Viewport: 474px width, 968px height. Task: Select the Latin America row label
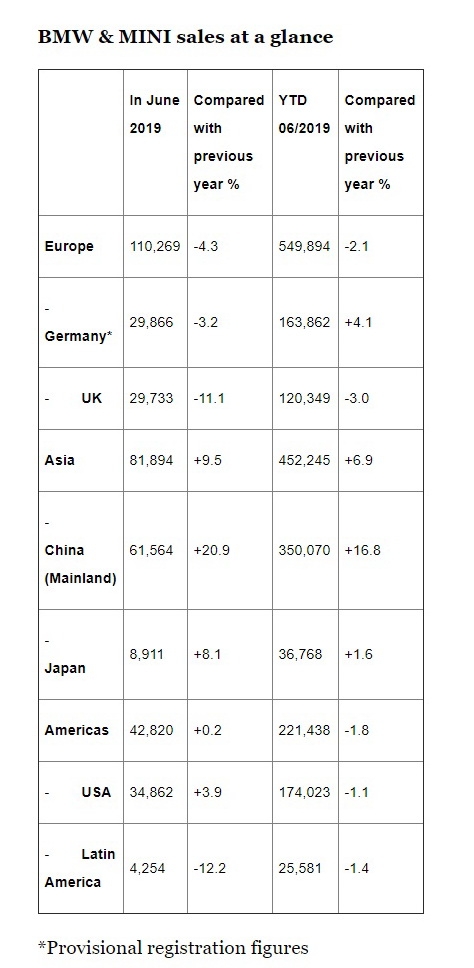click(80, 868)
